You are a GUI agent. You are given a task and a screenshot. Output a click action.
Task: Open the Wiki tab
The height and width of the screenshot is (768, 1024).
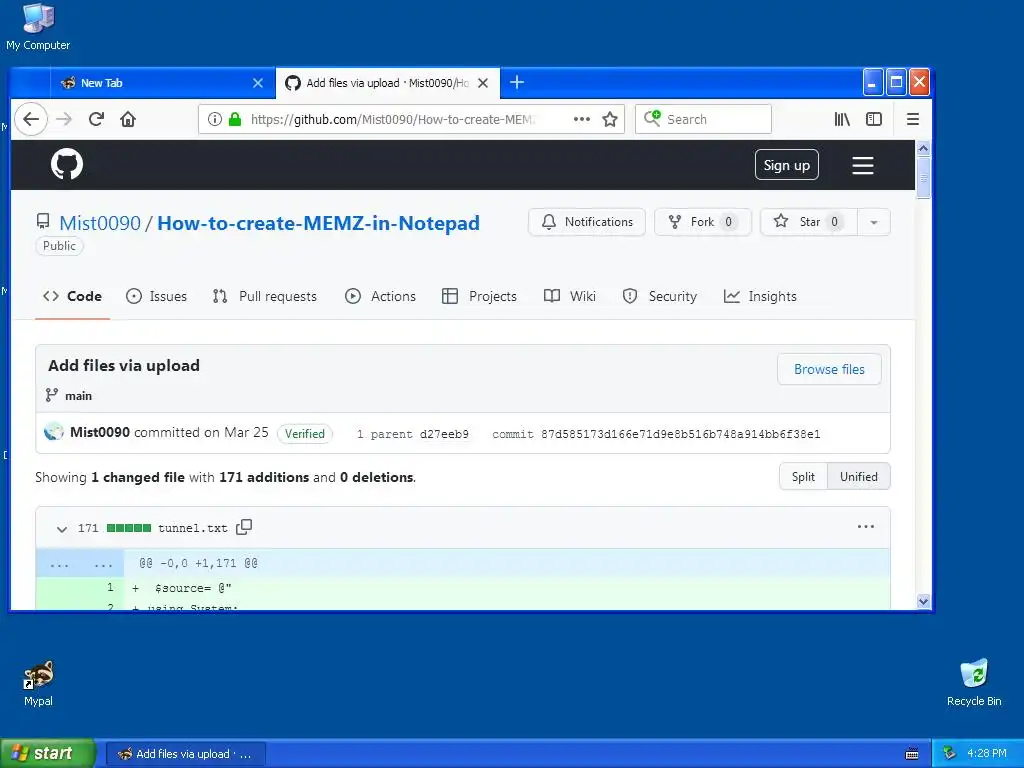[x=569, y=296]
